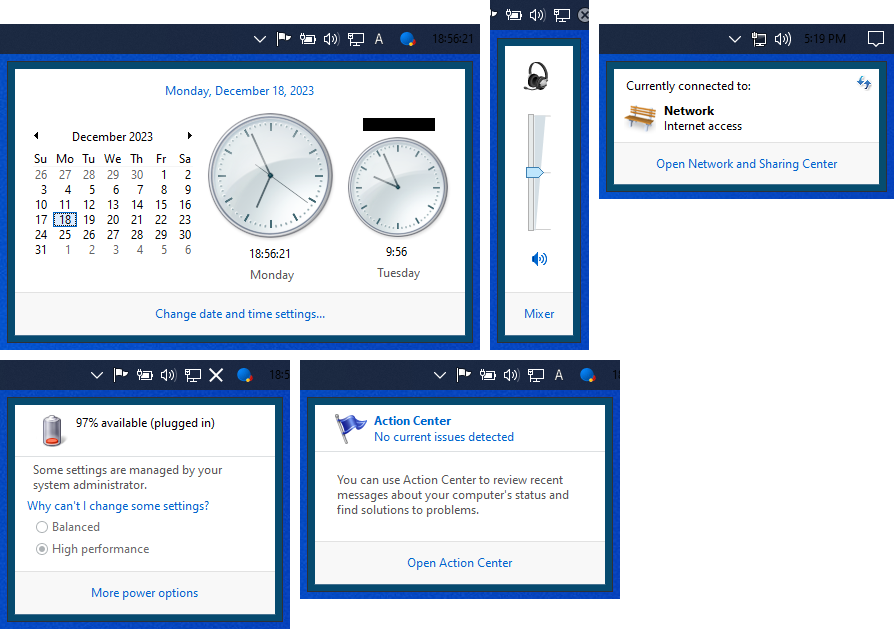Click the blue arrows icon in network popup
Screen dimensions: 894x629
pos(863,83)
